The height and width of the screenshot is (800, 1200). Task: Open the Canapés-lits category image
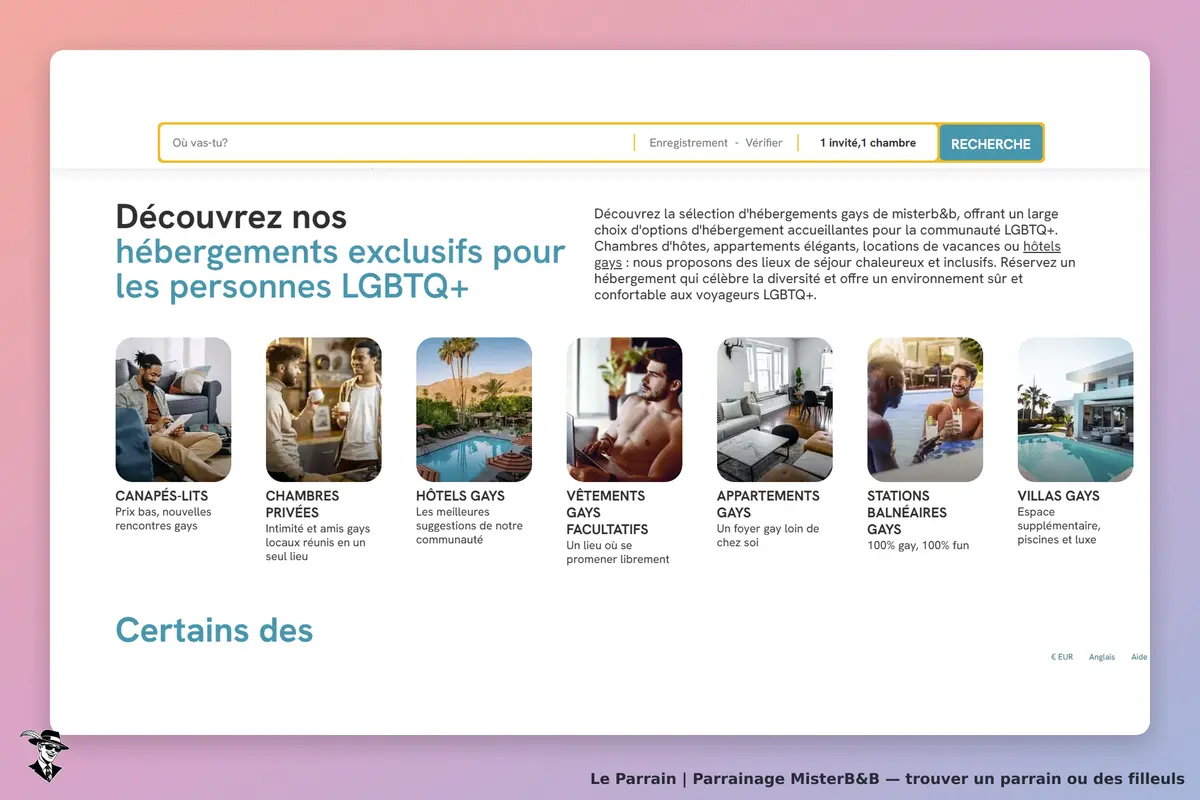[173, 409]
